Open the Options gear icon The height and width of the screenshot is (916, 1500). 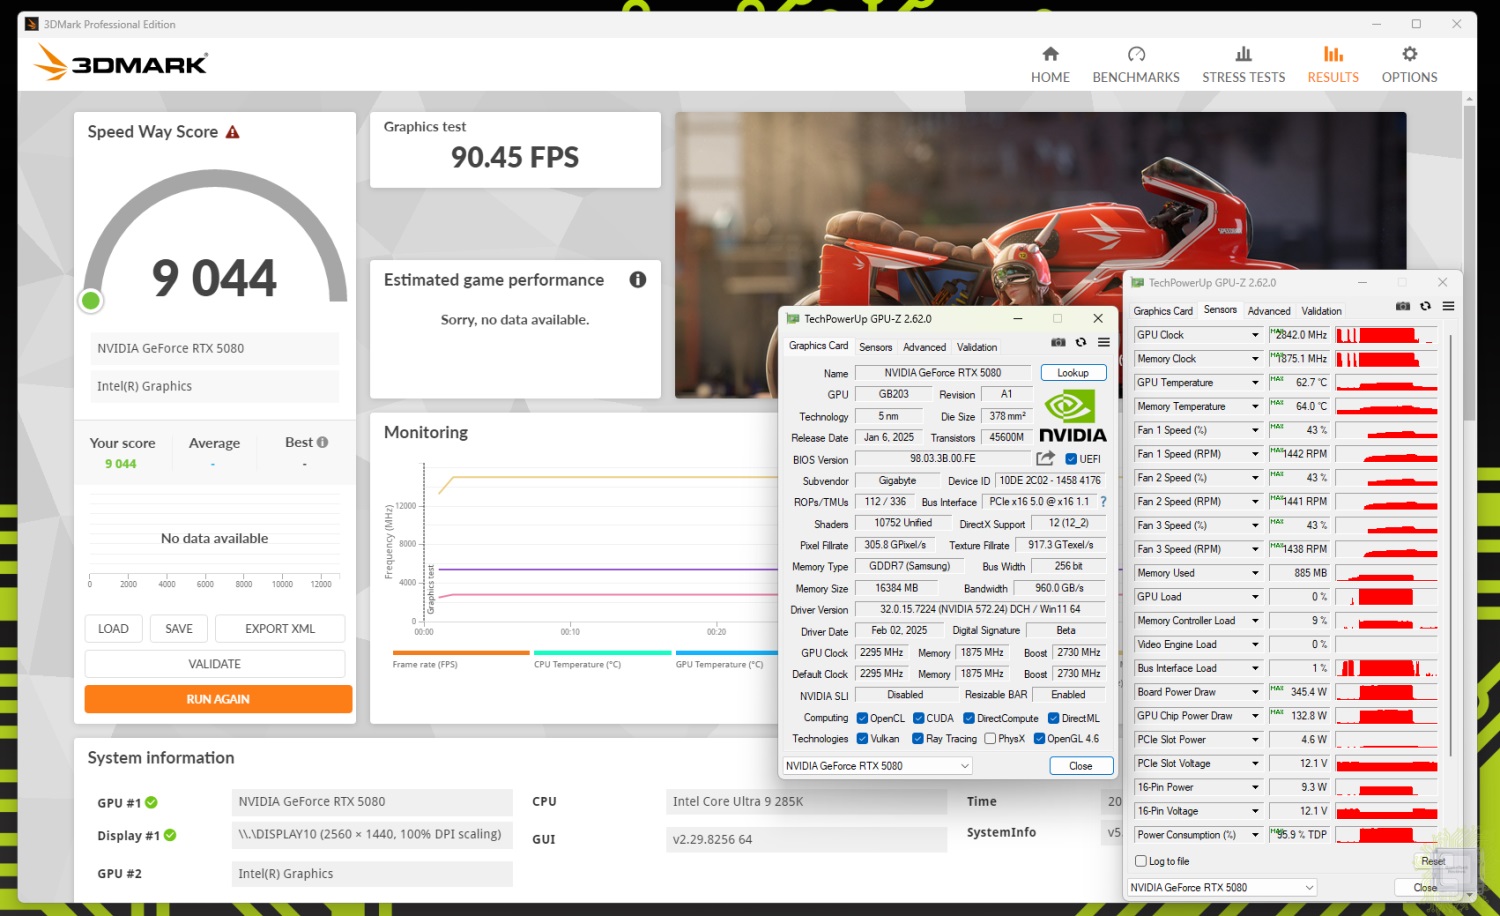coord(1409,55)
